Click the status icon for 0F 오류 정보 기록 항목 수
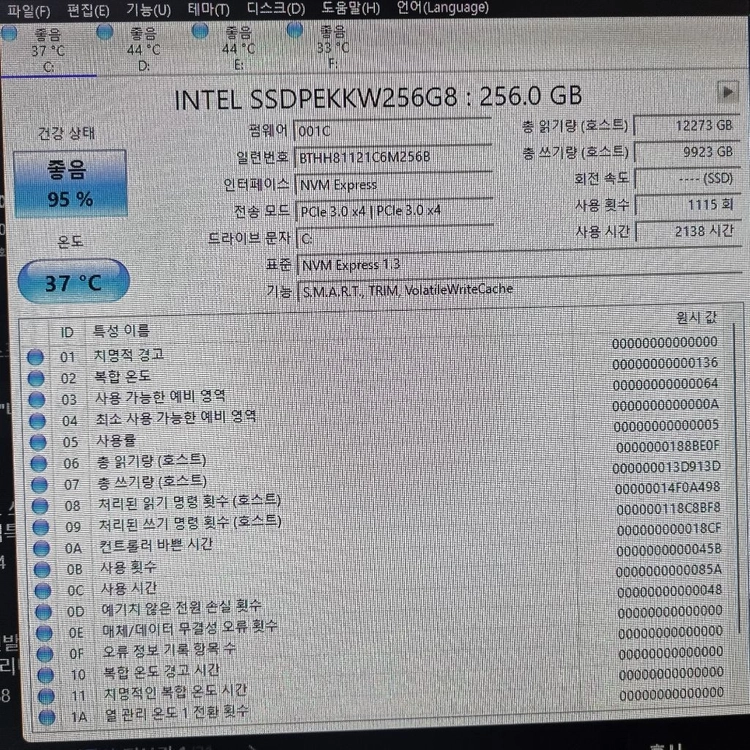Viewport: 750px width, 750px height. point(45,654)
